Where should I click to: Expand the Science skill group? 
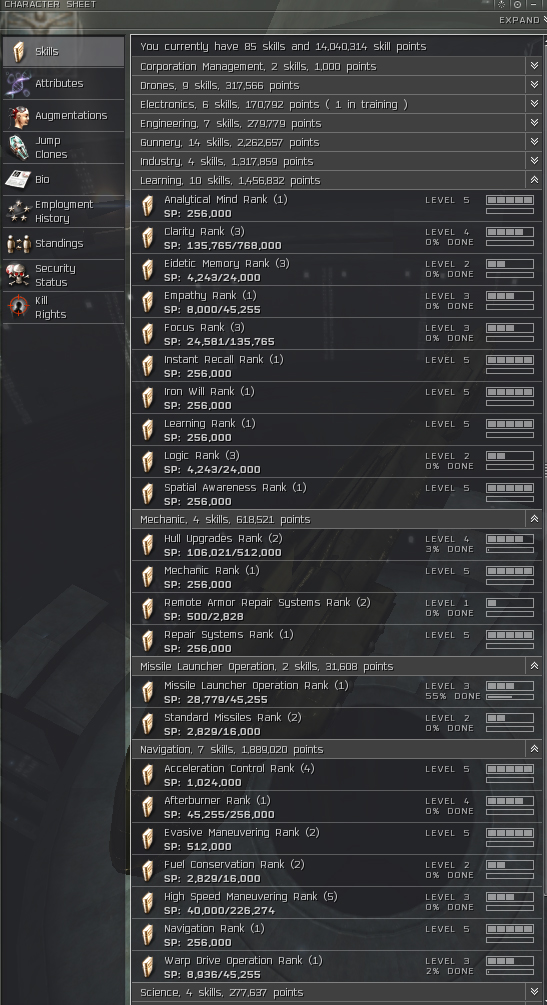coord(534,992)
